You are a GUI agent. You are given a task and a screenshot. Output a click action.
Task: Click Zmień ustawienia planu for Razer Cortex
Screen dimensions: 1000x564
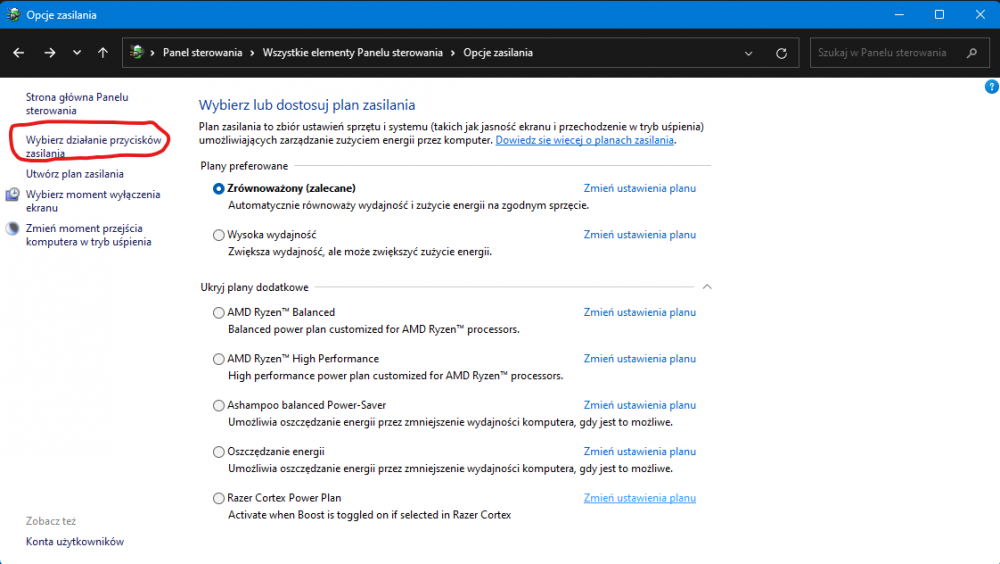639,498
